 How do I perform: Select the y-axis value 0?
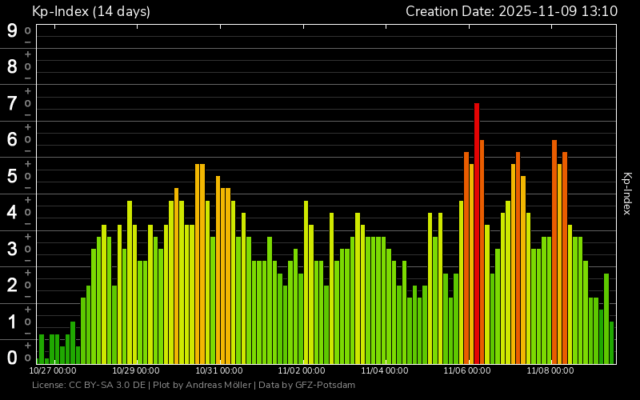click(12, 357)
